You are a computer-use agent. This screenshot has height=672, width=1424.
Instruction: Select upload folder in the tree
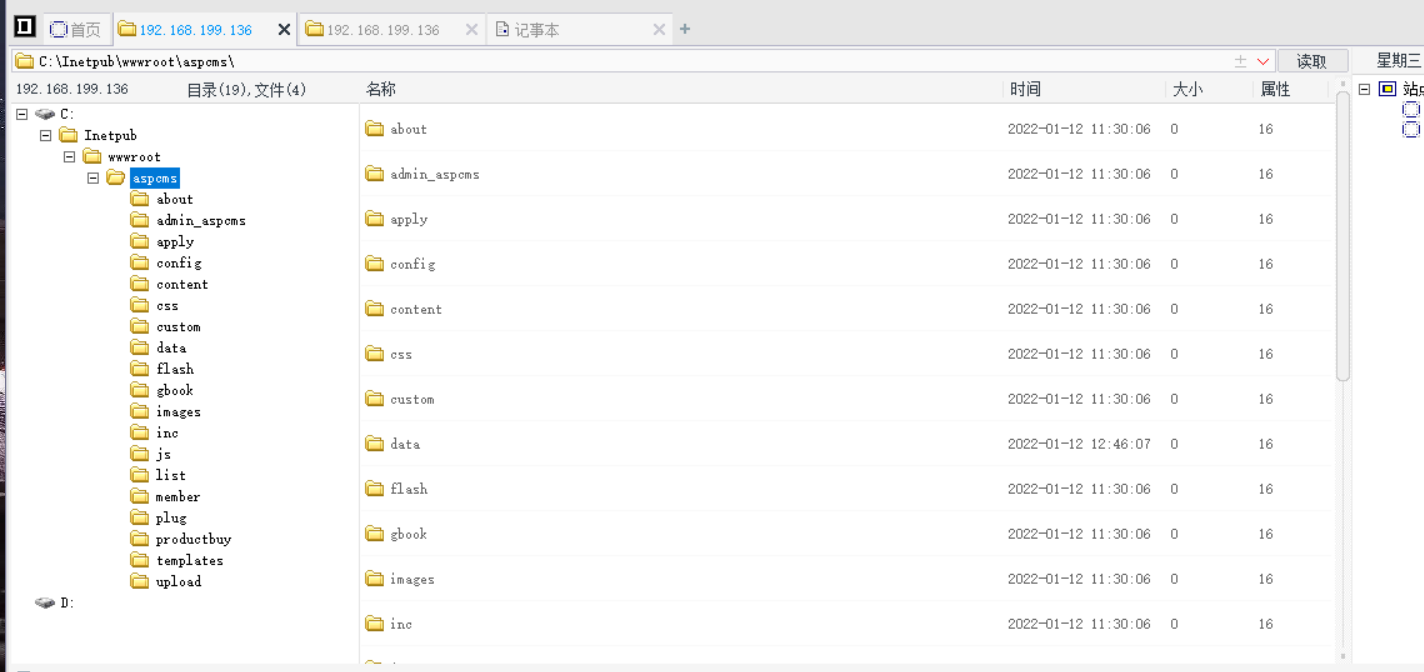[166, 582]
